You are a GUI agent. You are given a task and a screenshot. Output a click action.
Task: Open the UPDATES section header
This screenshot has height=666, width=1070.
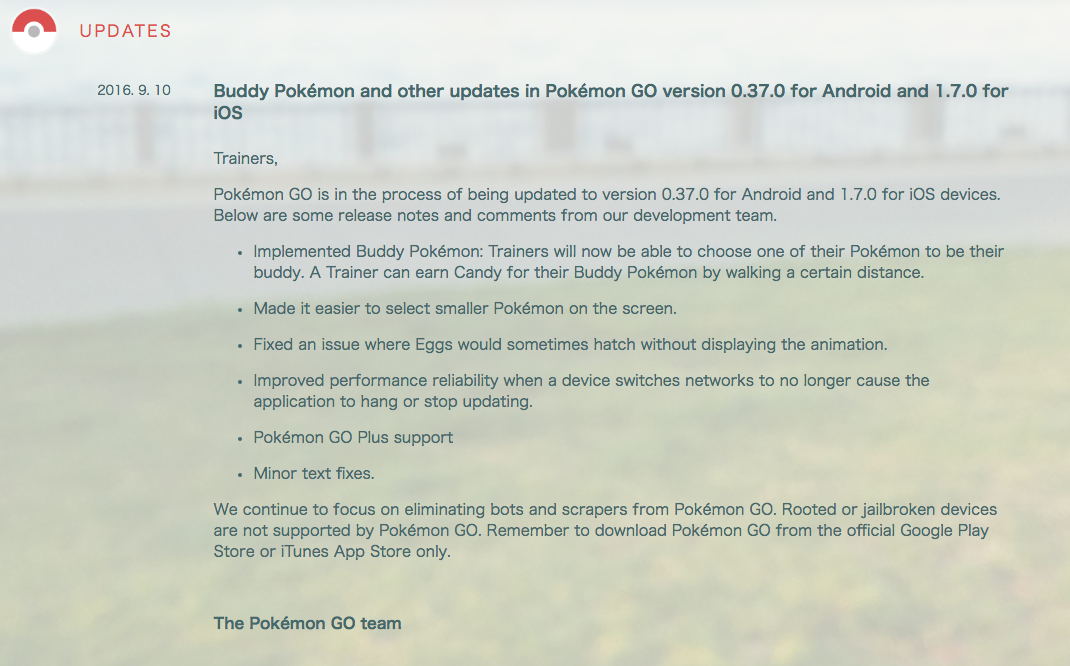126,31
